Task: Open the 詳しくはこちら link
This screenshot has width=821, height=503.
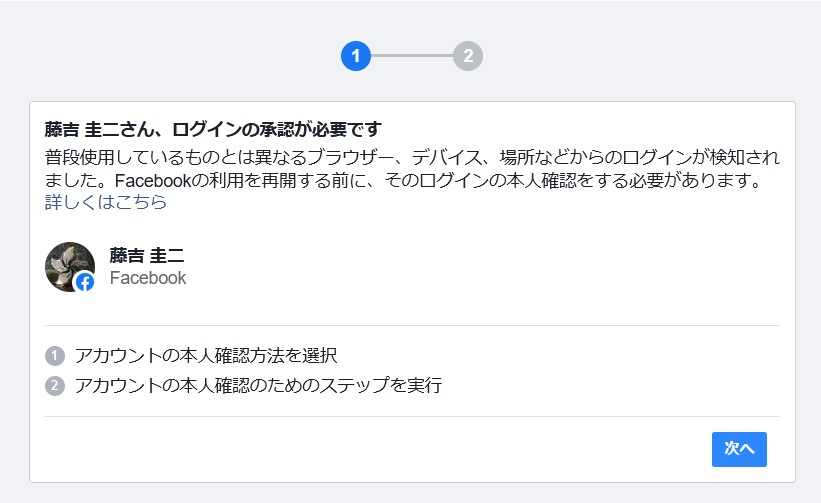Action: (x=105, y=202)
